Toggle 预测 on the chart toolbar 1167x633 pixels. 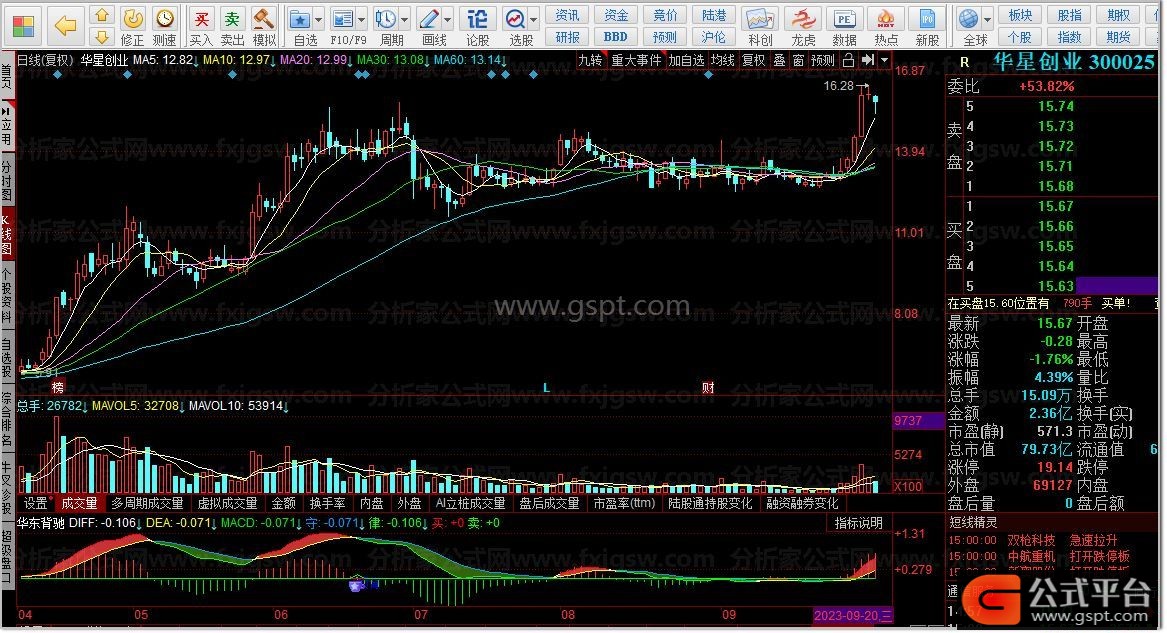pyautogui.click(x=823, y=60)
